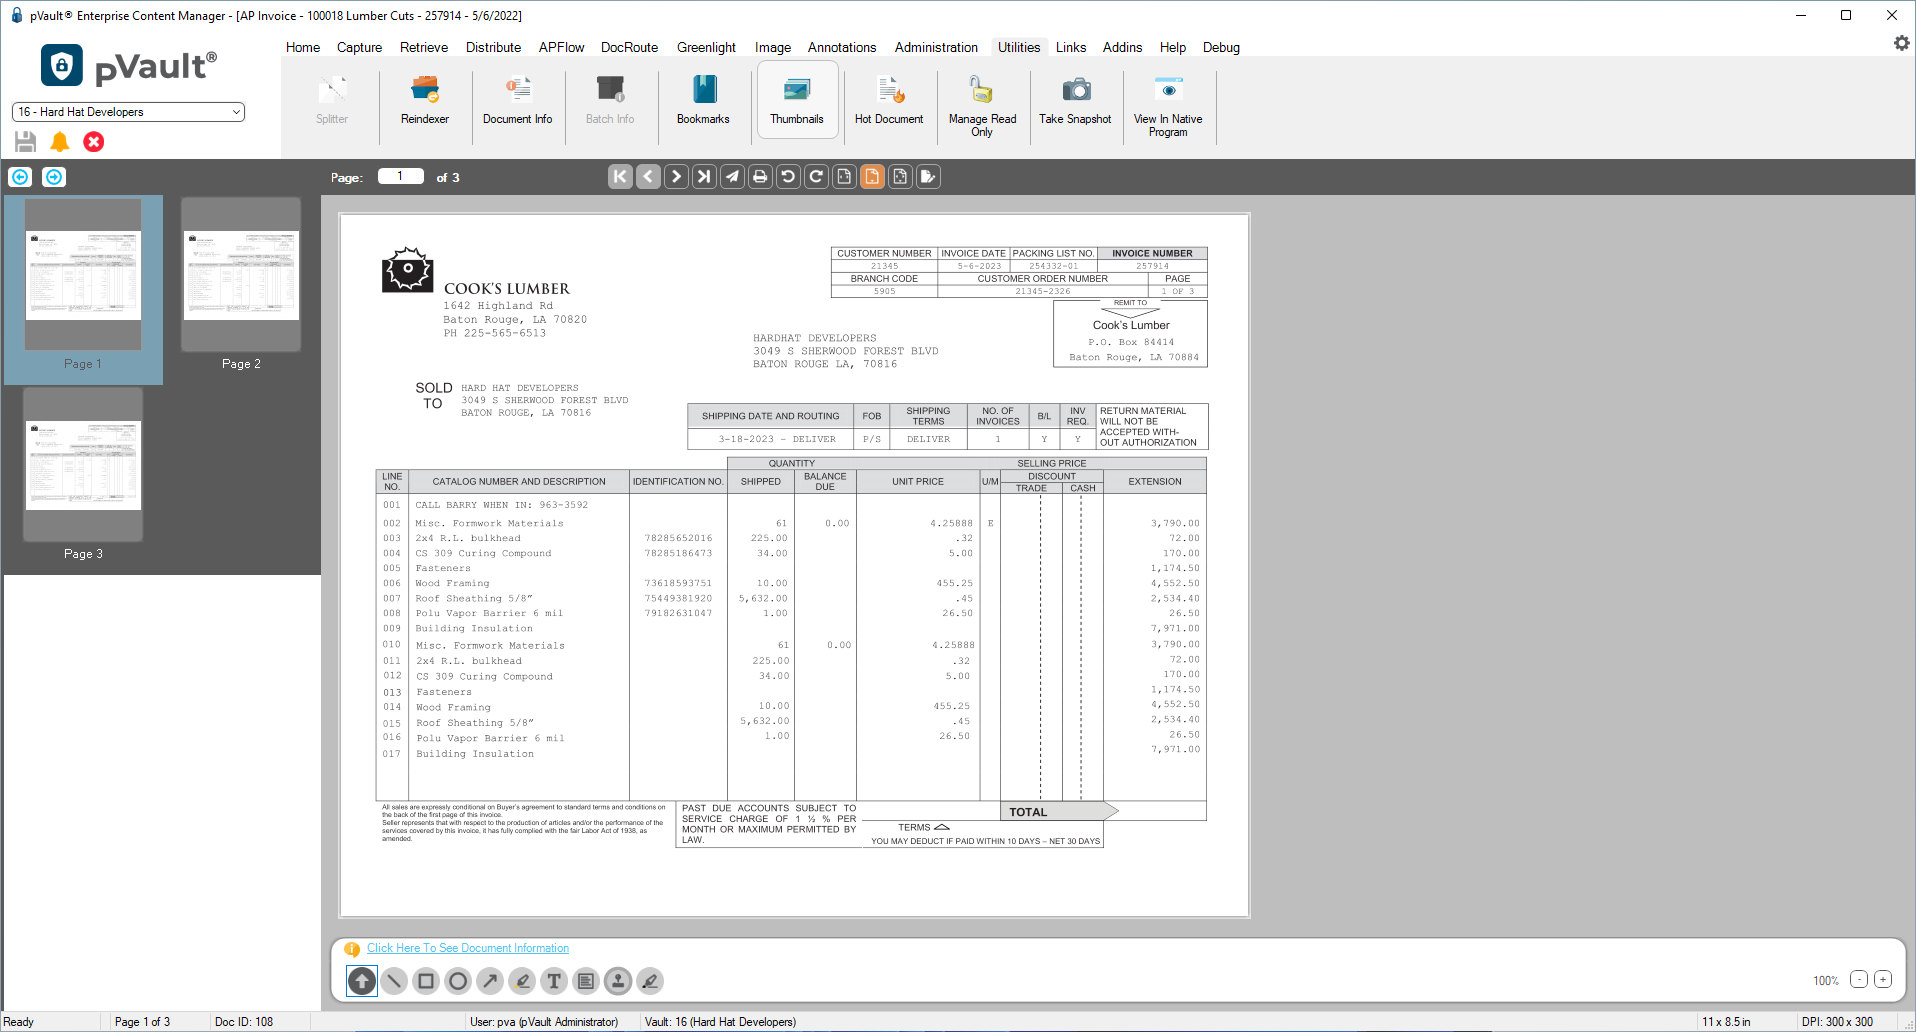This screenshot has height=1032, width=1916.
Task: Click View In Native Program
Action: [x=1168, y=106]
